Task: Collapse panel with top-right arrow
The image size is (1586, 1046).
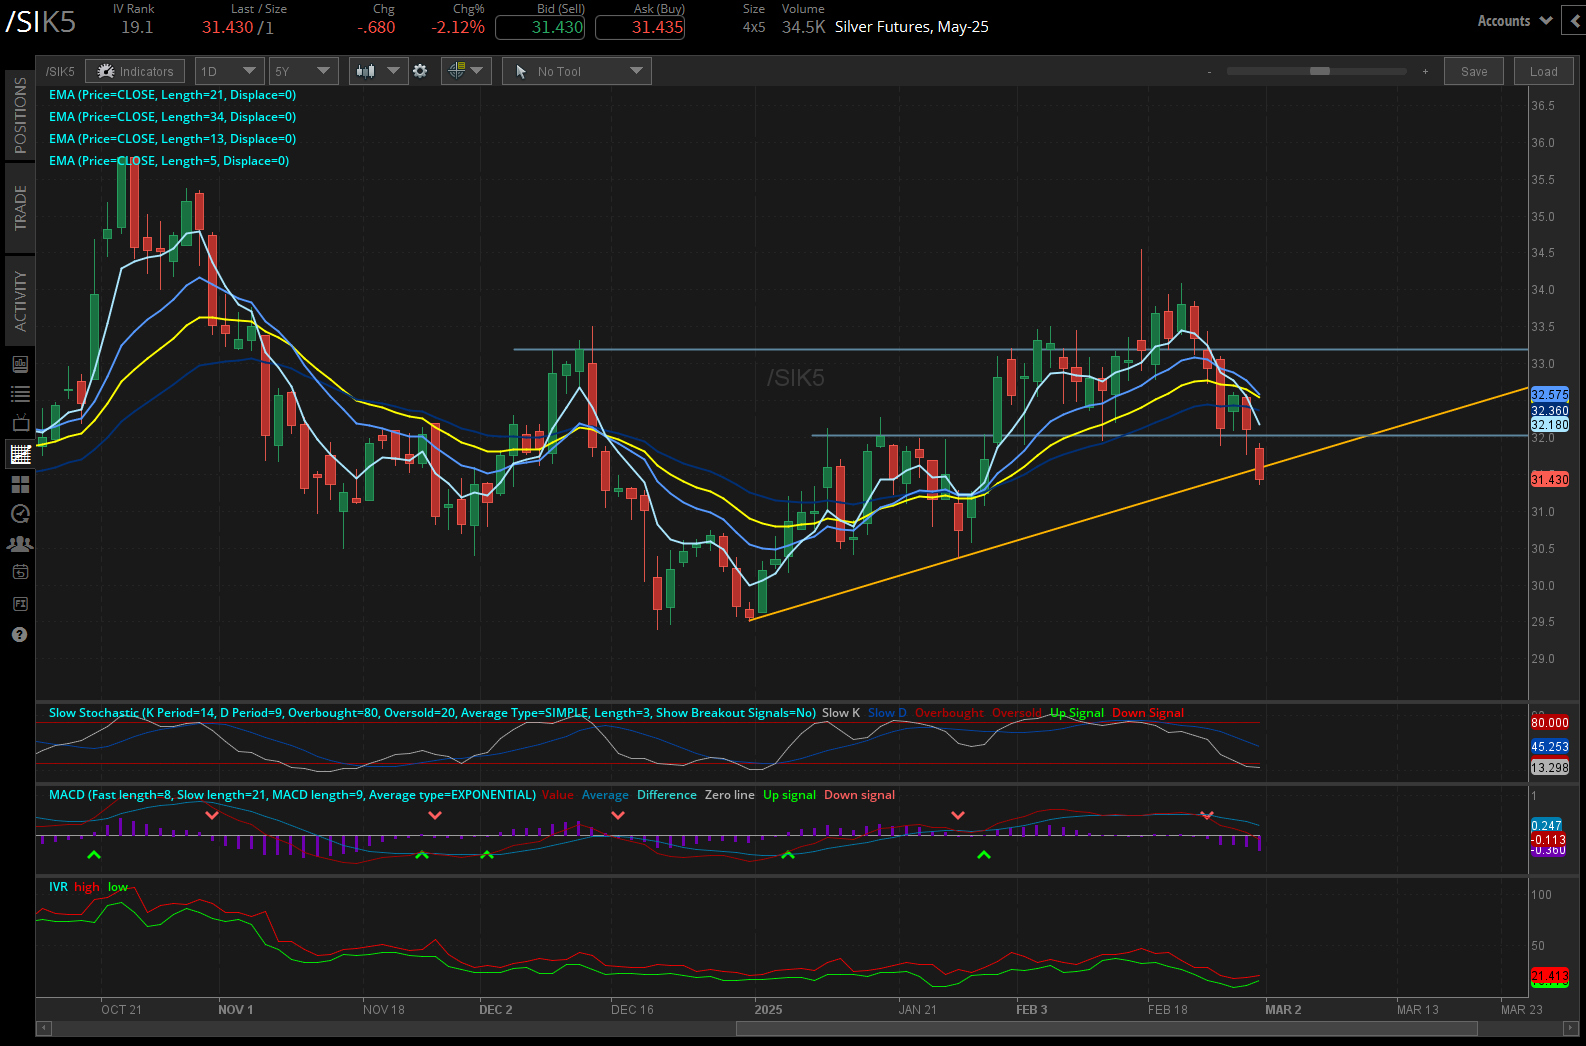Action: click(1574, 20)
